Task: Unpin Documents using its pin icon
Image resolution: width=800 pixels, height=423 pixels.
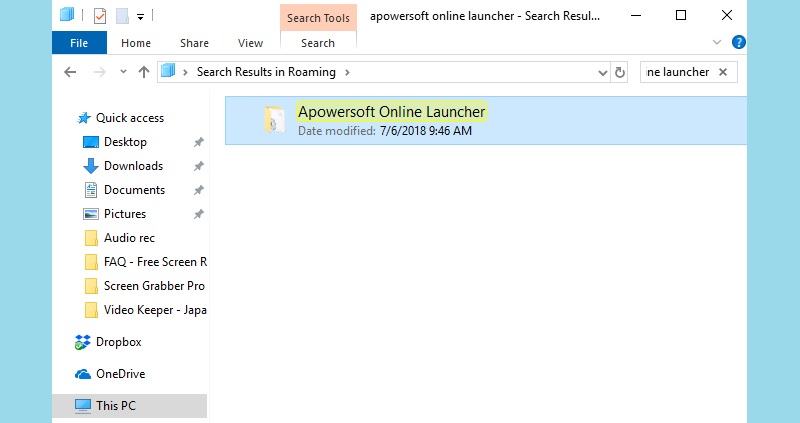Action: (x=198, y=190)
